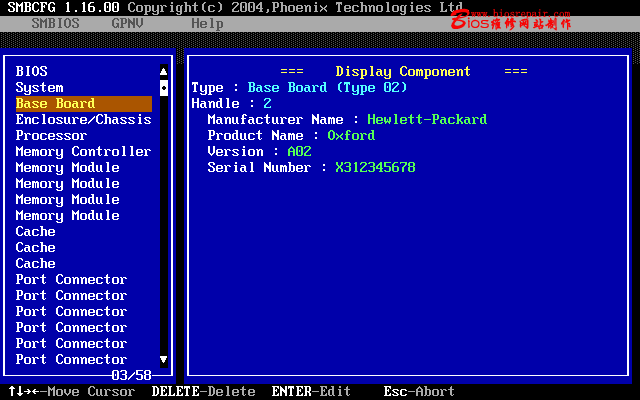
Task: Click the Serial Number label
Action: (x=259, y=168)
